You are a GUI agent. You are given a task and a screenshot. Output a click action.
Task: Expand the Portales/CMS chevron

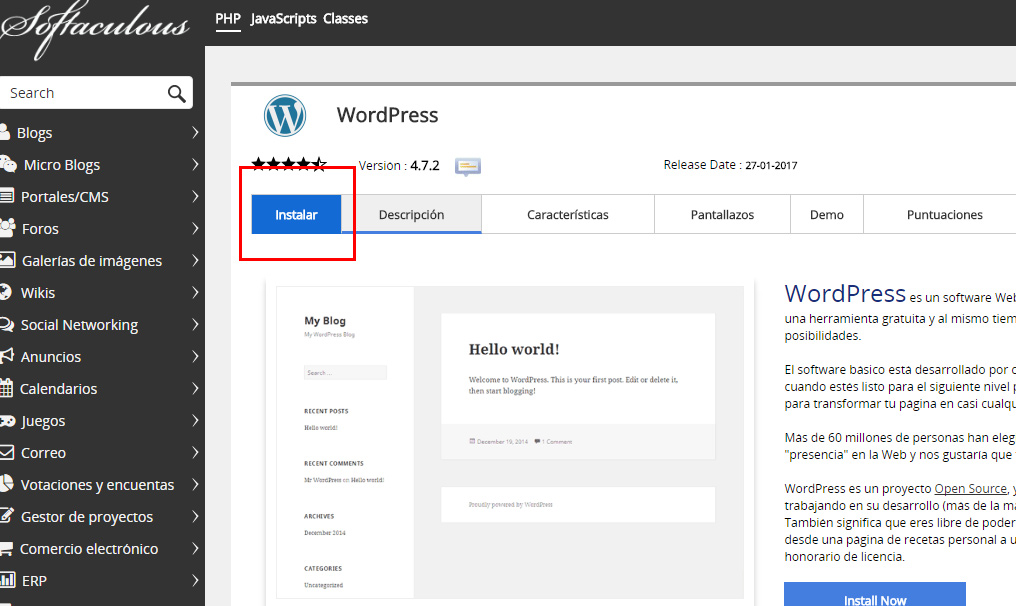click(195, 196)
